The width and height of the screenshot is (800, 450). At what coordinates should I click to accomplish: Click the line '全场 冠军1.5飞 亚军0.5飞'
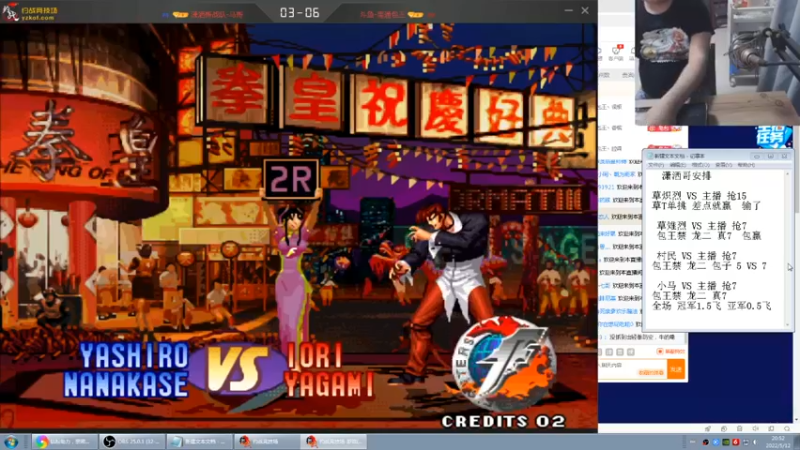711,306
